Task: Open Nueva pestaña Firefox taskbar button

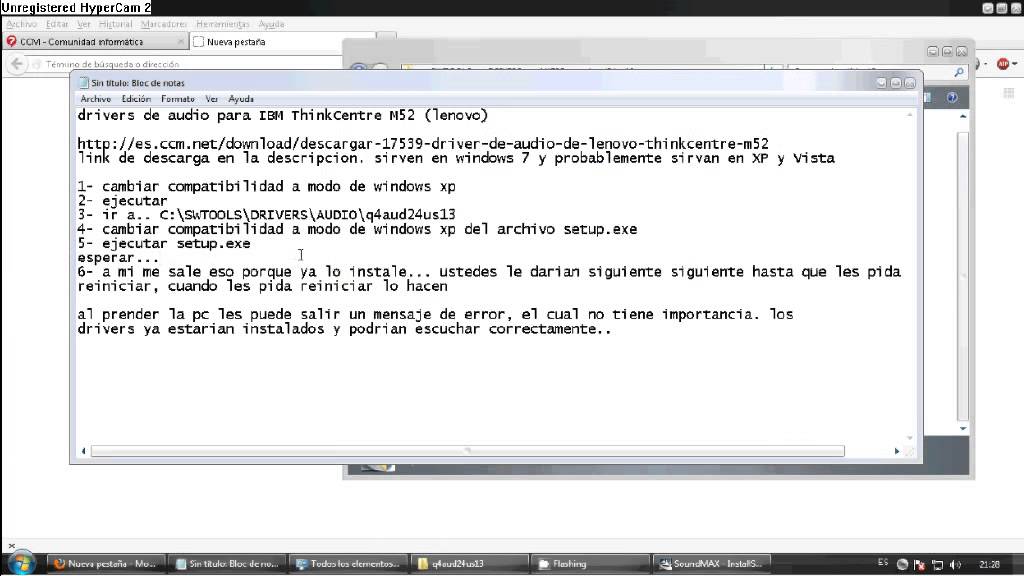Action: [106, 564]
